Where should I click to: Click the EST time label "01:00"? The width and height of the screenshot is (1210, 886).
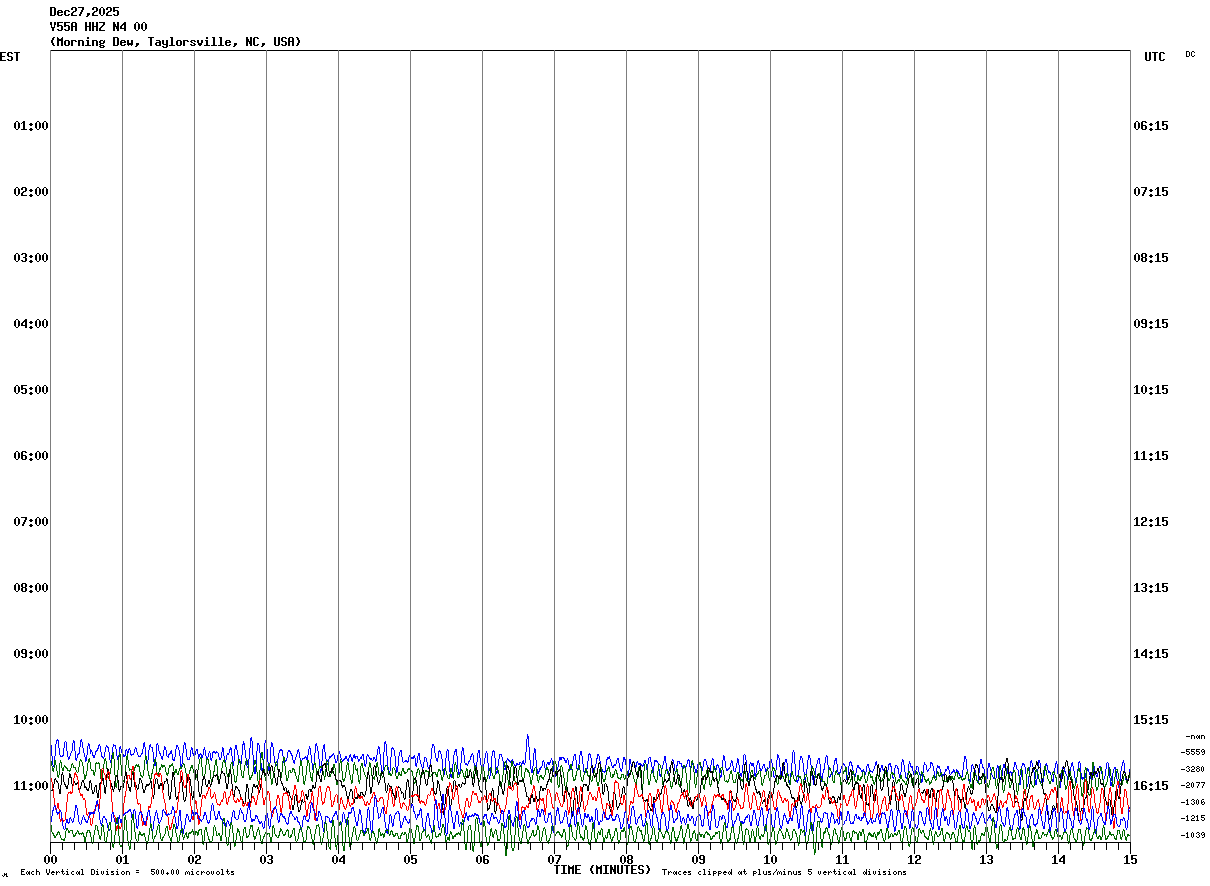point(31,126)
